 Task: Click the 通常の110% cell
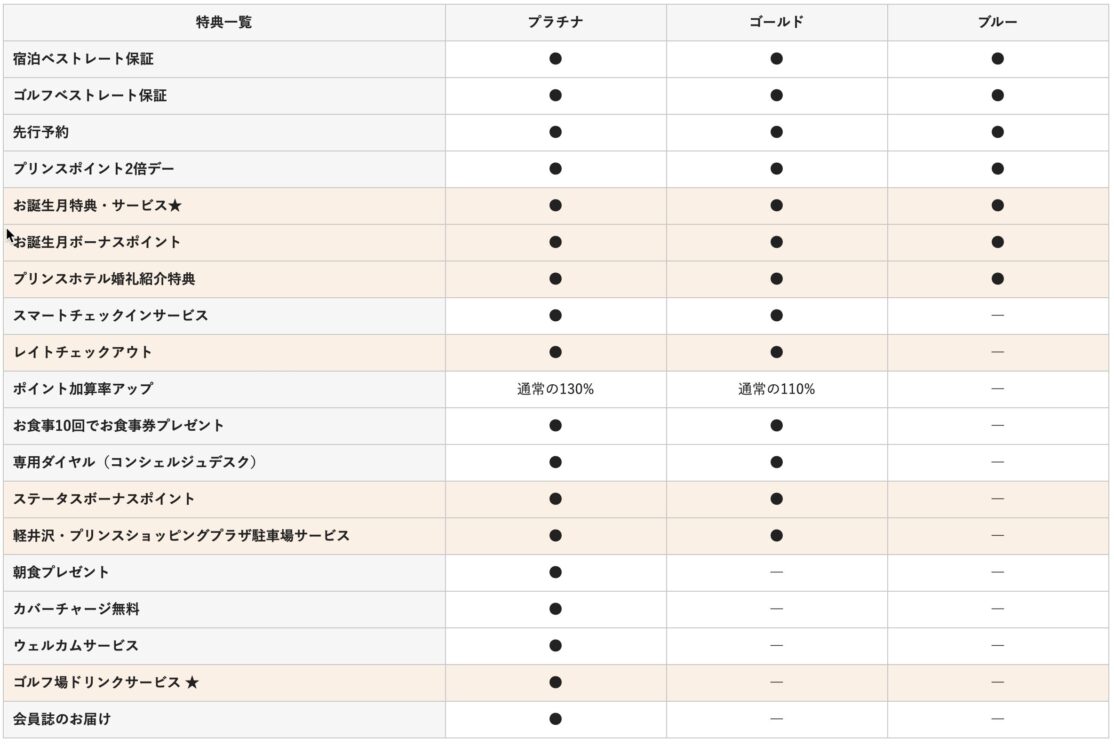click(x=776, y=389)
